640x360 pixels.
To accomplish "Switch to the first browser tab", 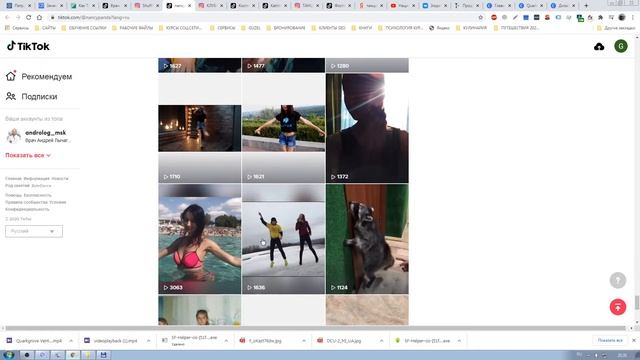I will click(x=18, y=6).
